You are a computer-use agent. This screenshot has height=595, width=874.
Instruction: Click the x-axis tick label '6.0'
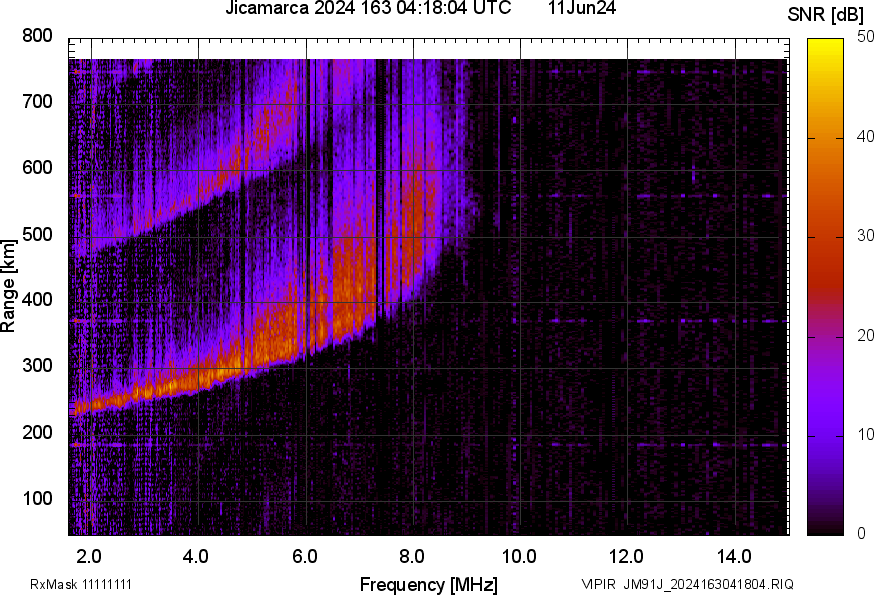coord(304,557)
